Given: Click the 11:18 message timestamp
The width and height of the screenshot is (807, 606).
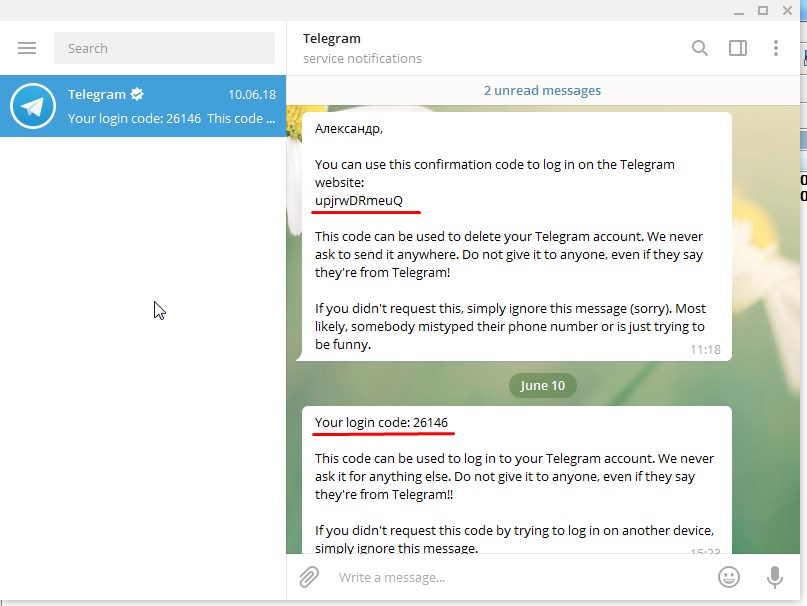Looking at the screenshot, I should [705, 350].
